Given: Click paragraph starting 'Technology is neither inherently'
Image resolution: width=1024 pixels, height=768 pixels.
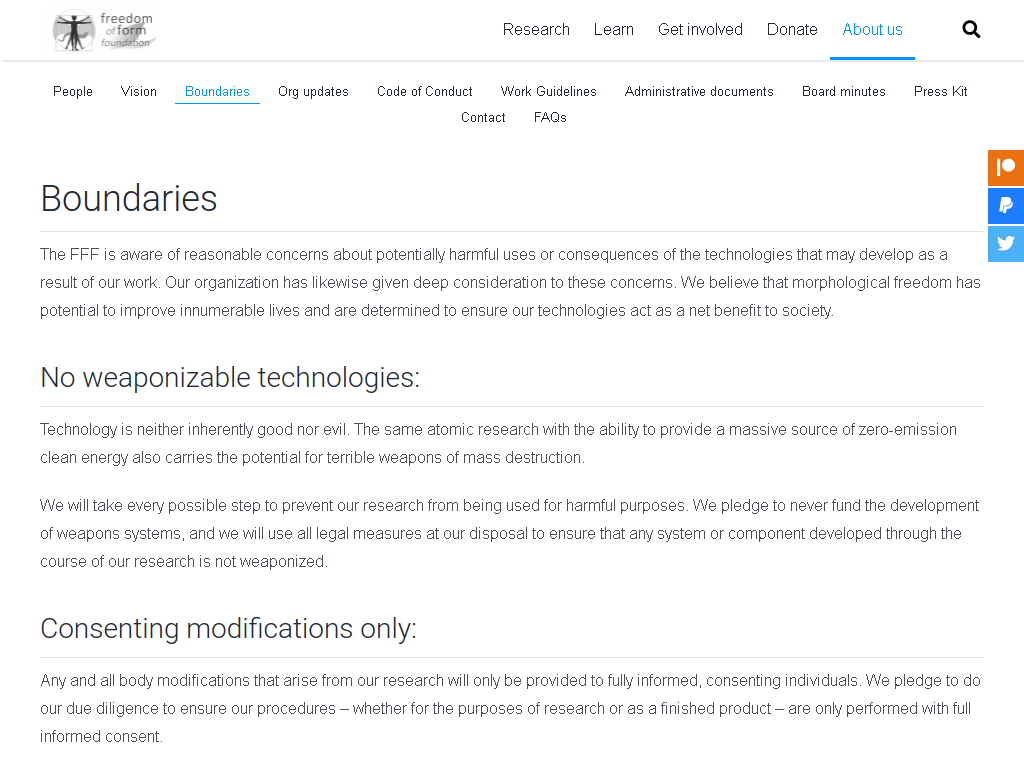Looking at the screenshot, I should tap(498, 443).
